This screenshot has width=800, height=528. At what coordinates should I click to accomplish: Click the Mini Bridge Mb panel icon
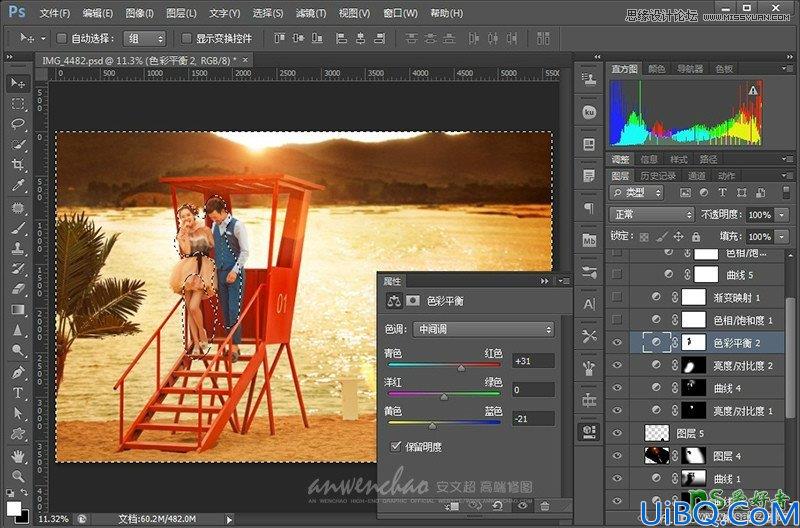pyautogui.click(x=589, y=241)
